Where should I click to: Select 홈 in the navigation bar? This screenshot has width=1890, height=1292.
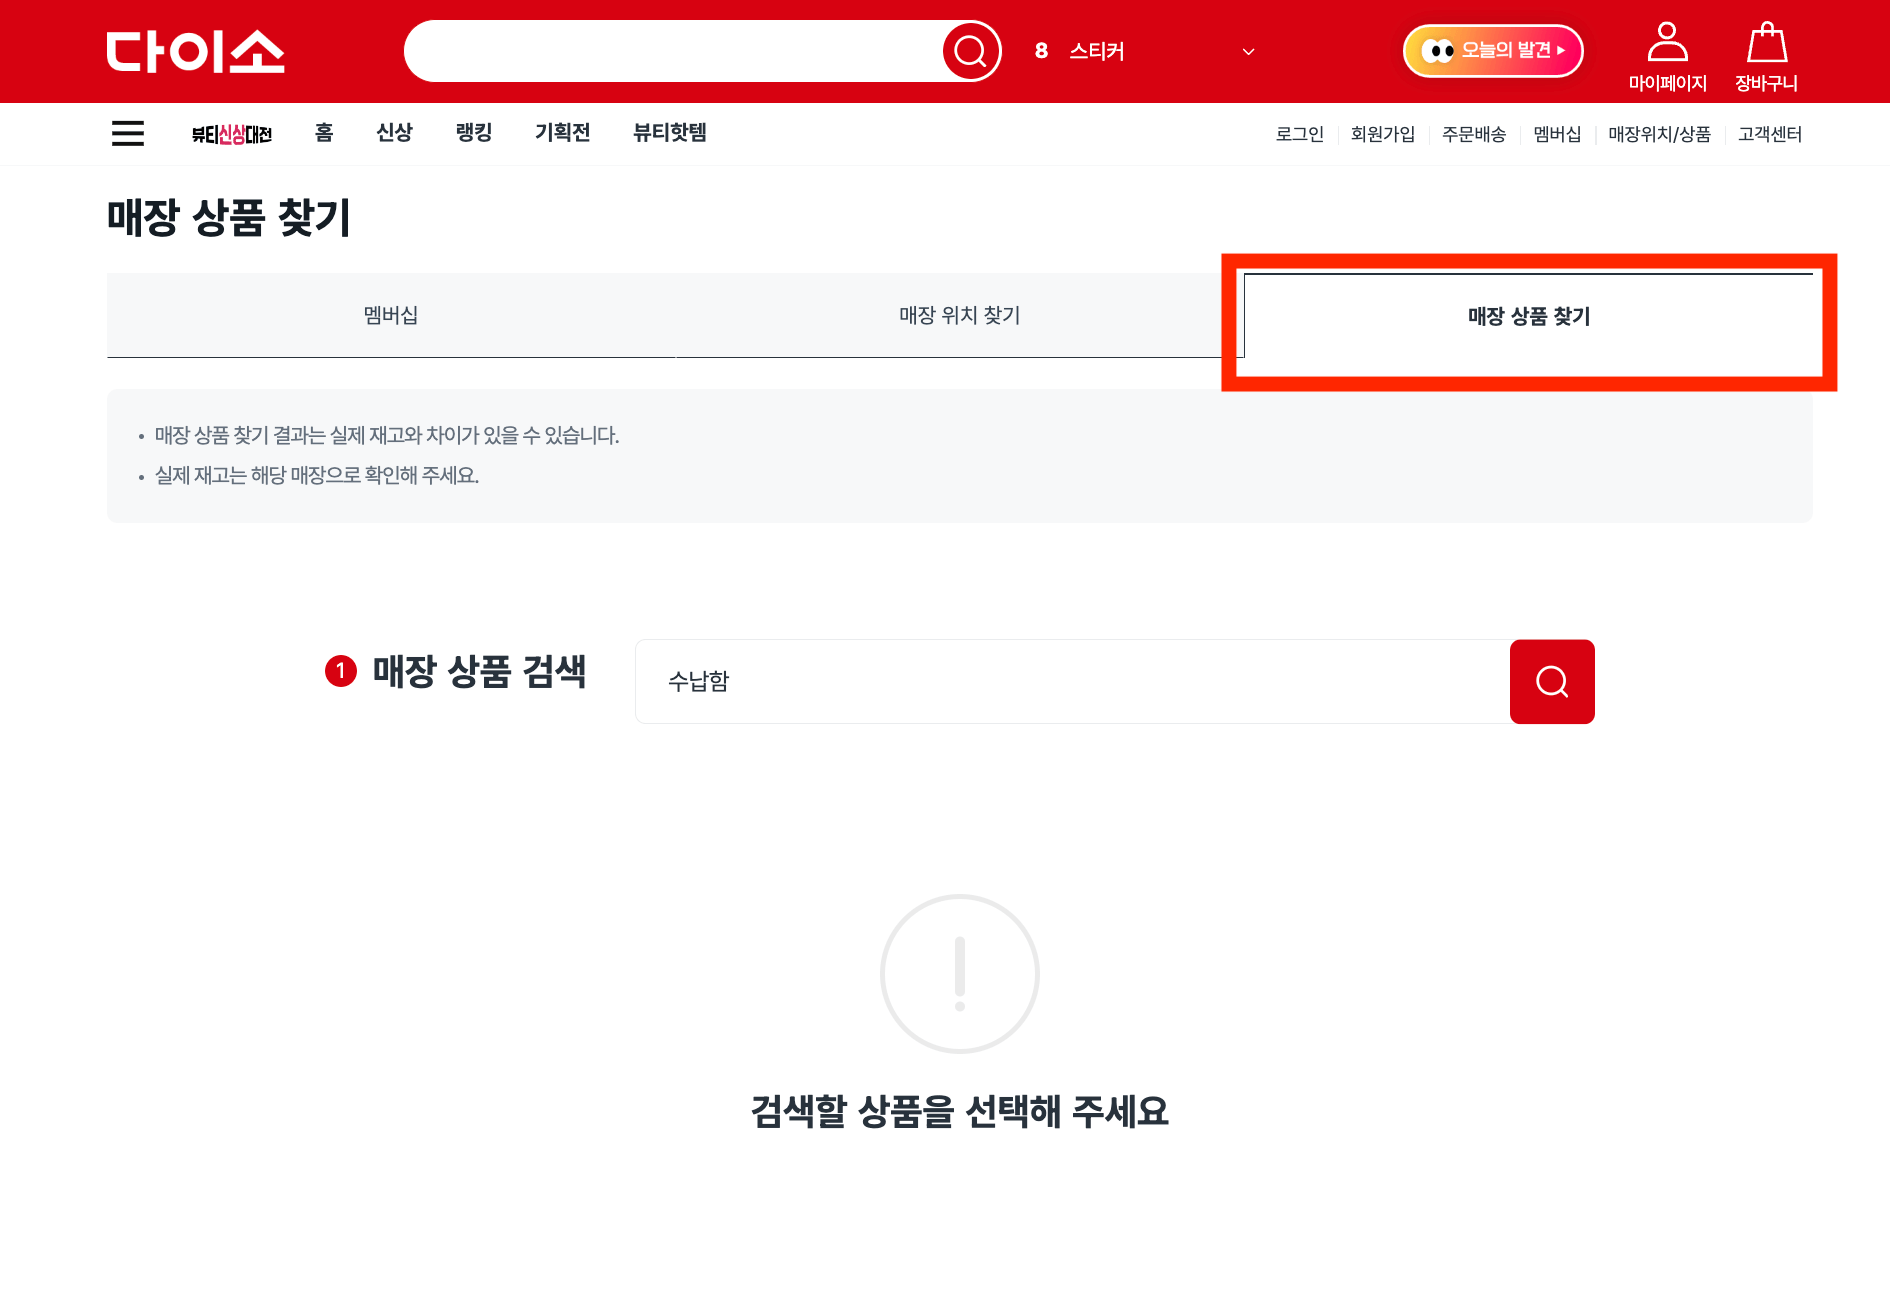(323, 133)
